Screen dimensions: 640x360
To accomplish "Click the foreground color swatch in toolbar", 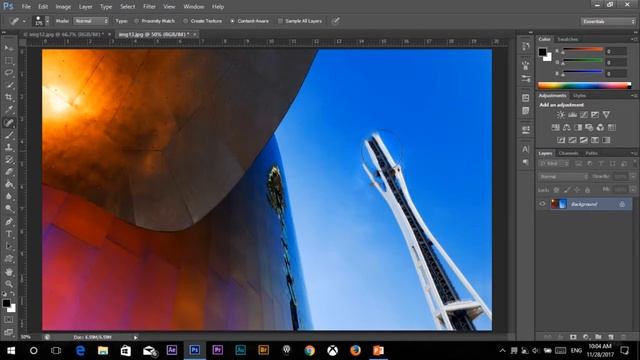I will [6, 303].
